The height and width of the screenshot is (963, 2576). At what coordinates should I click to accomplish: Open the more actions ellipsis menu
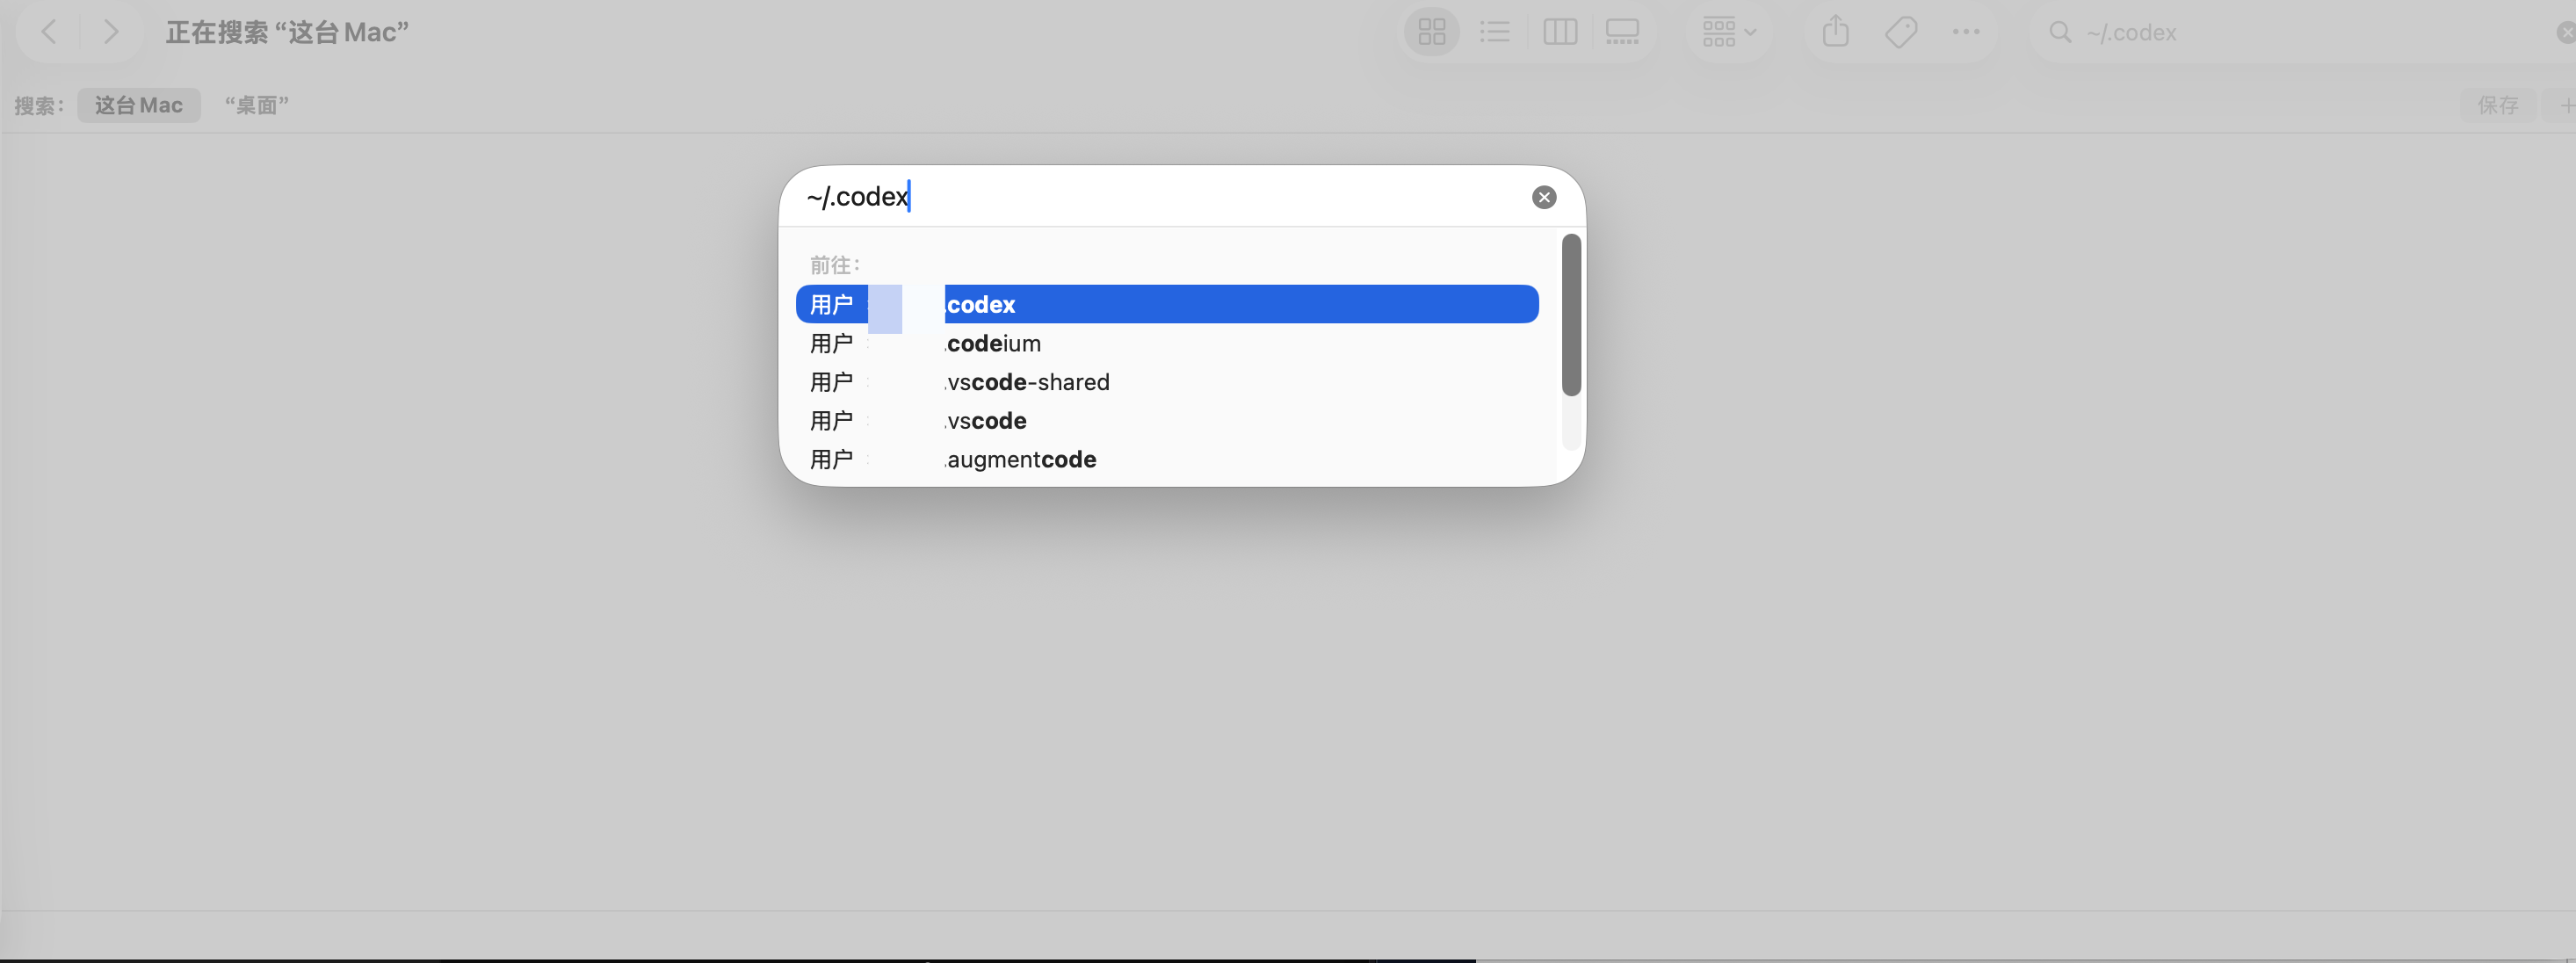click(x=1965, y=32)
